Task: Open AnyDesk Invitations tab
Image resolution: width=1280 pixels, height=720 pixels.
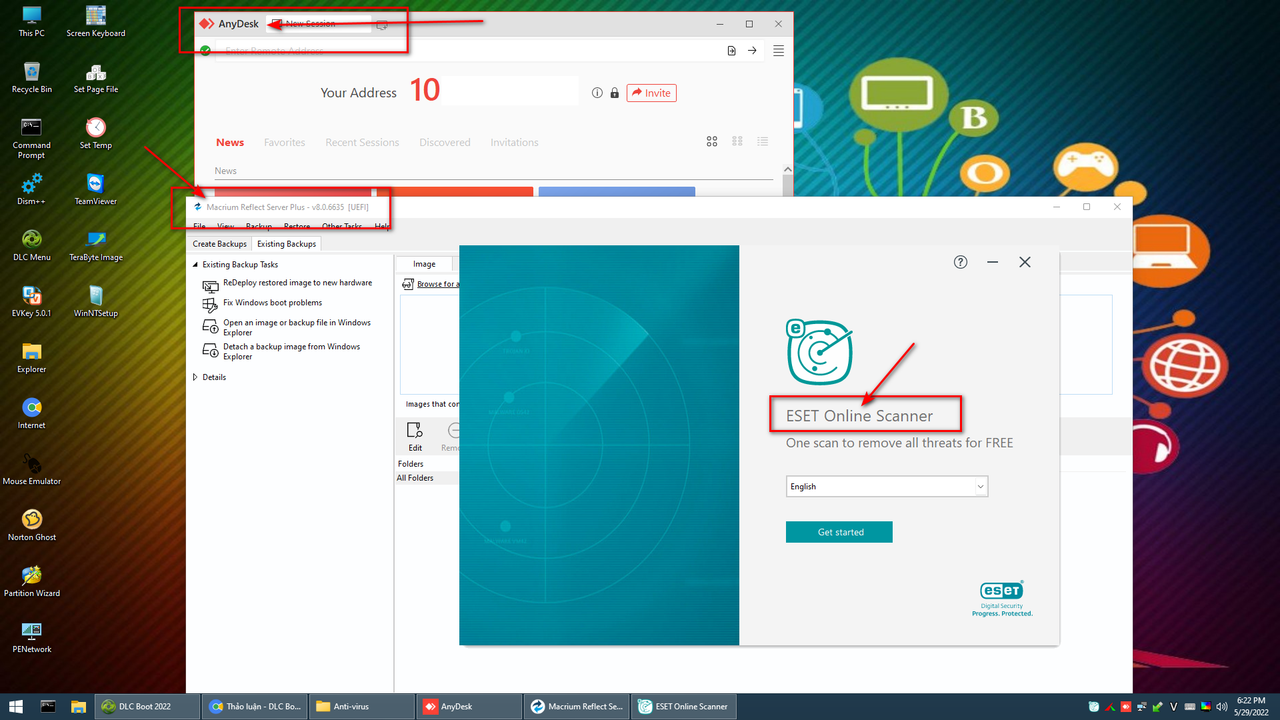Action: pos(514,143)
